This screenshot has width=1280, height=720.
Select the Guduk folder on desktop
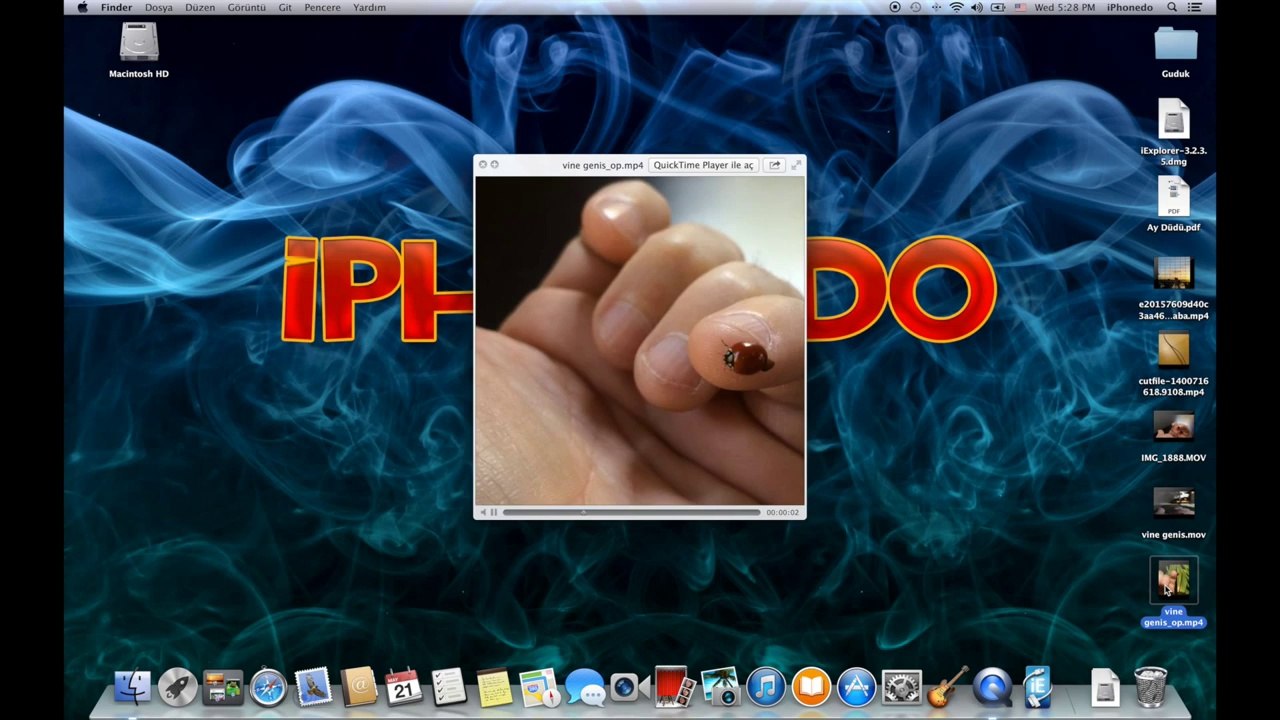coord(1175,43)
